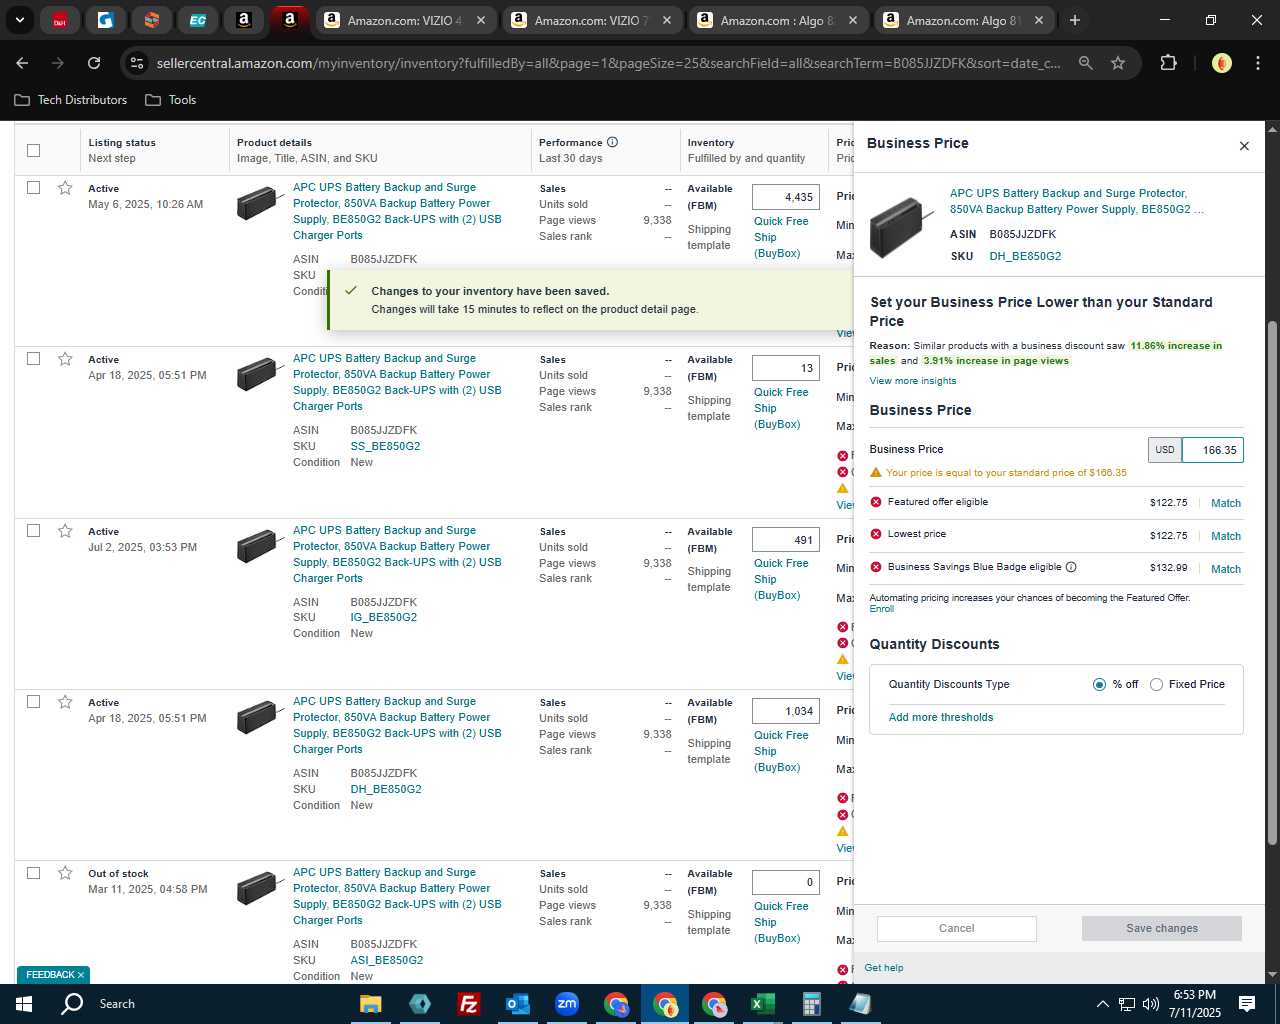Select the Fixed Price discount type

[1156, 685]
